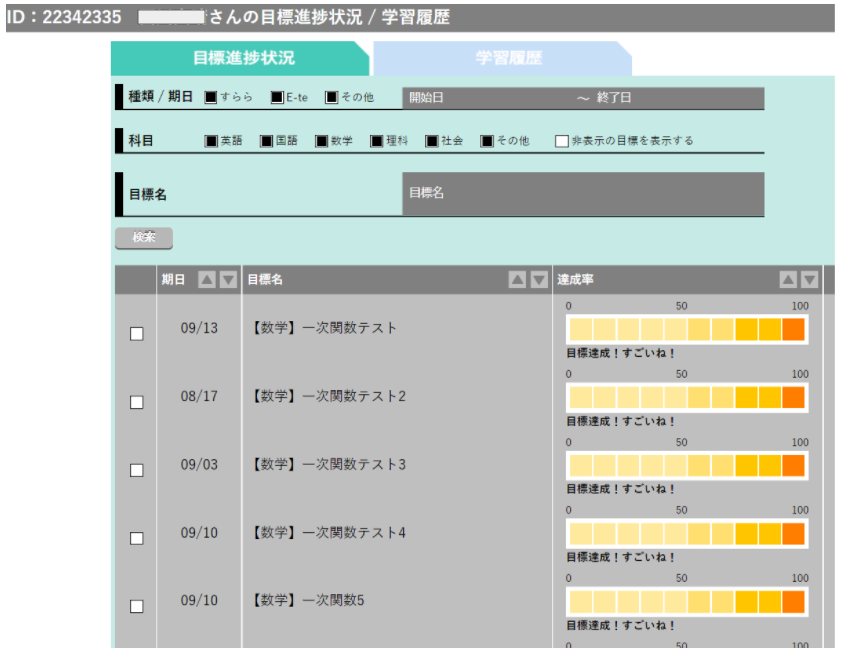Sort 期日 column ascending
Screen dimensions: 857x656
(207, 280)
